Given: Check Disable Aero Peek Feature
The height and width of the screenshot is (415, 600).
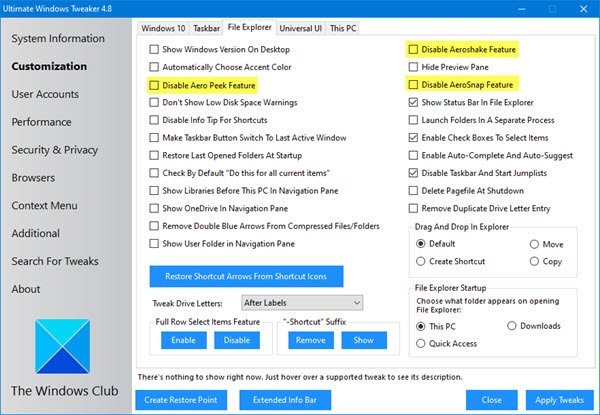Looking at the screenshot, I should coord(154,85).
